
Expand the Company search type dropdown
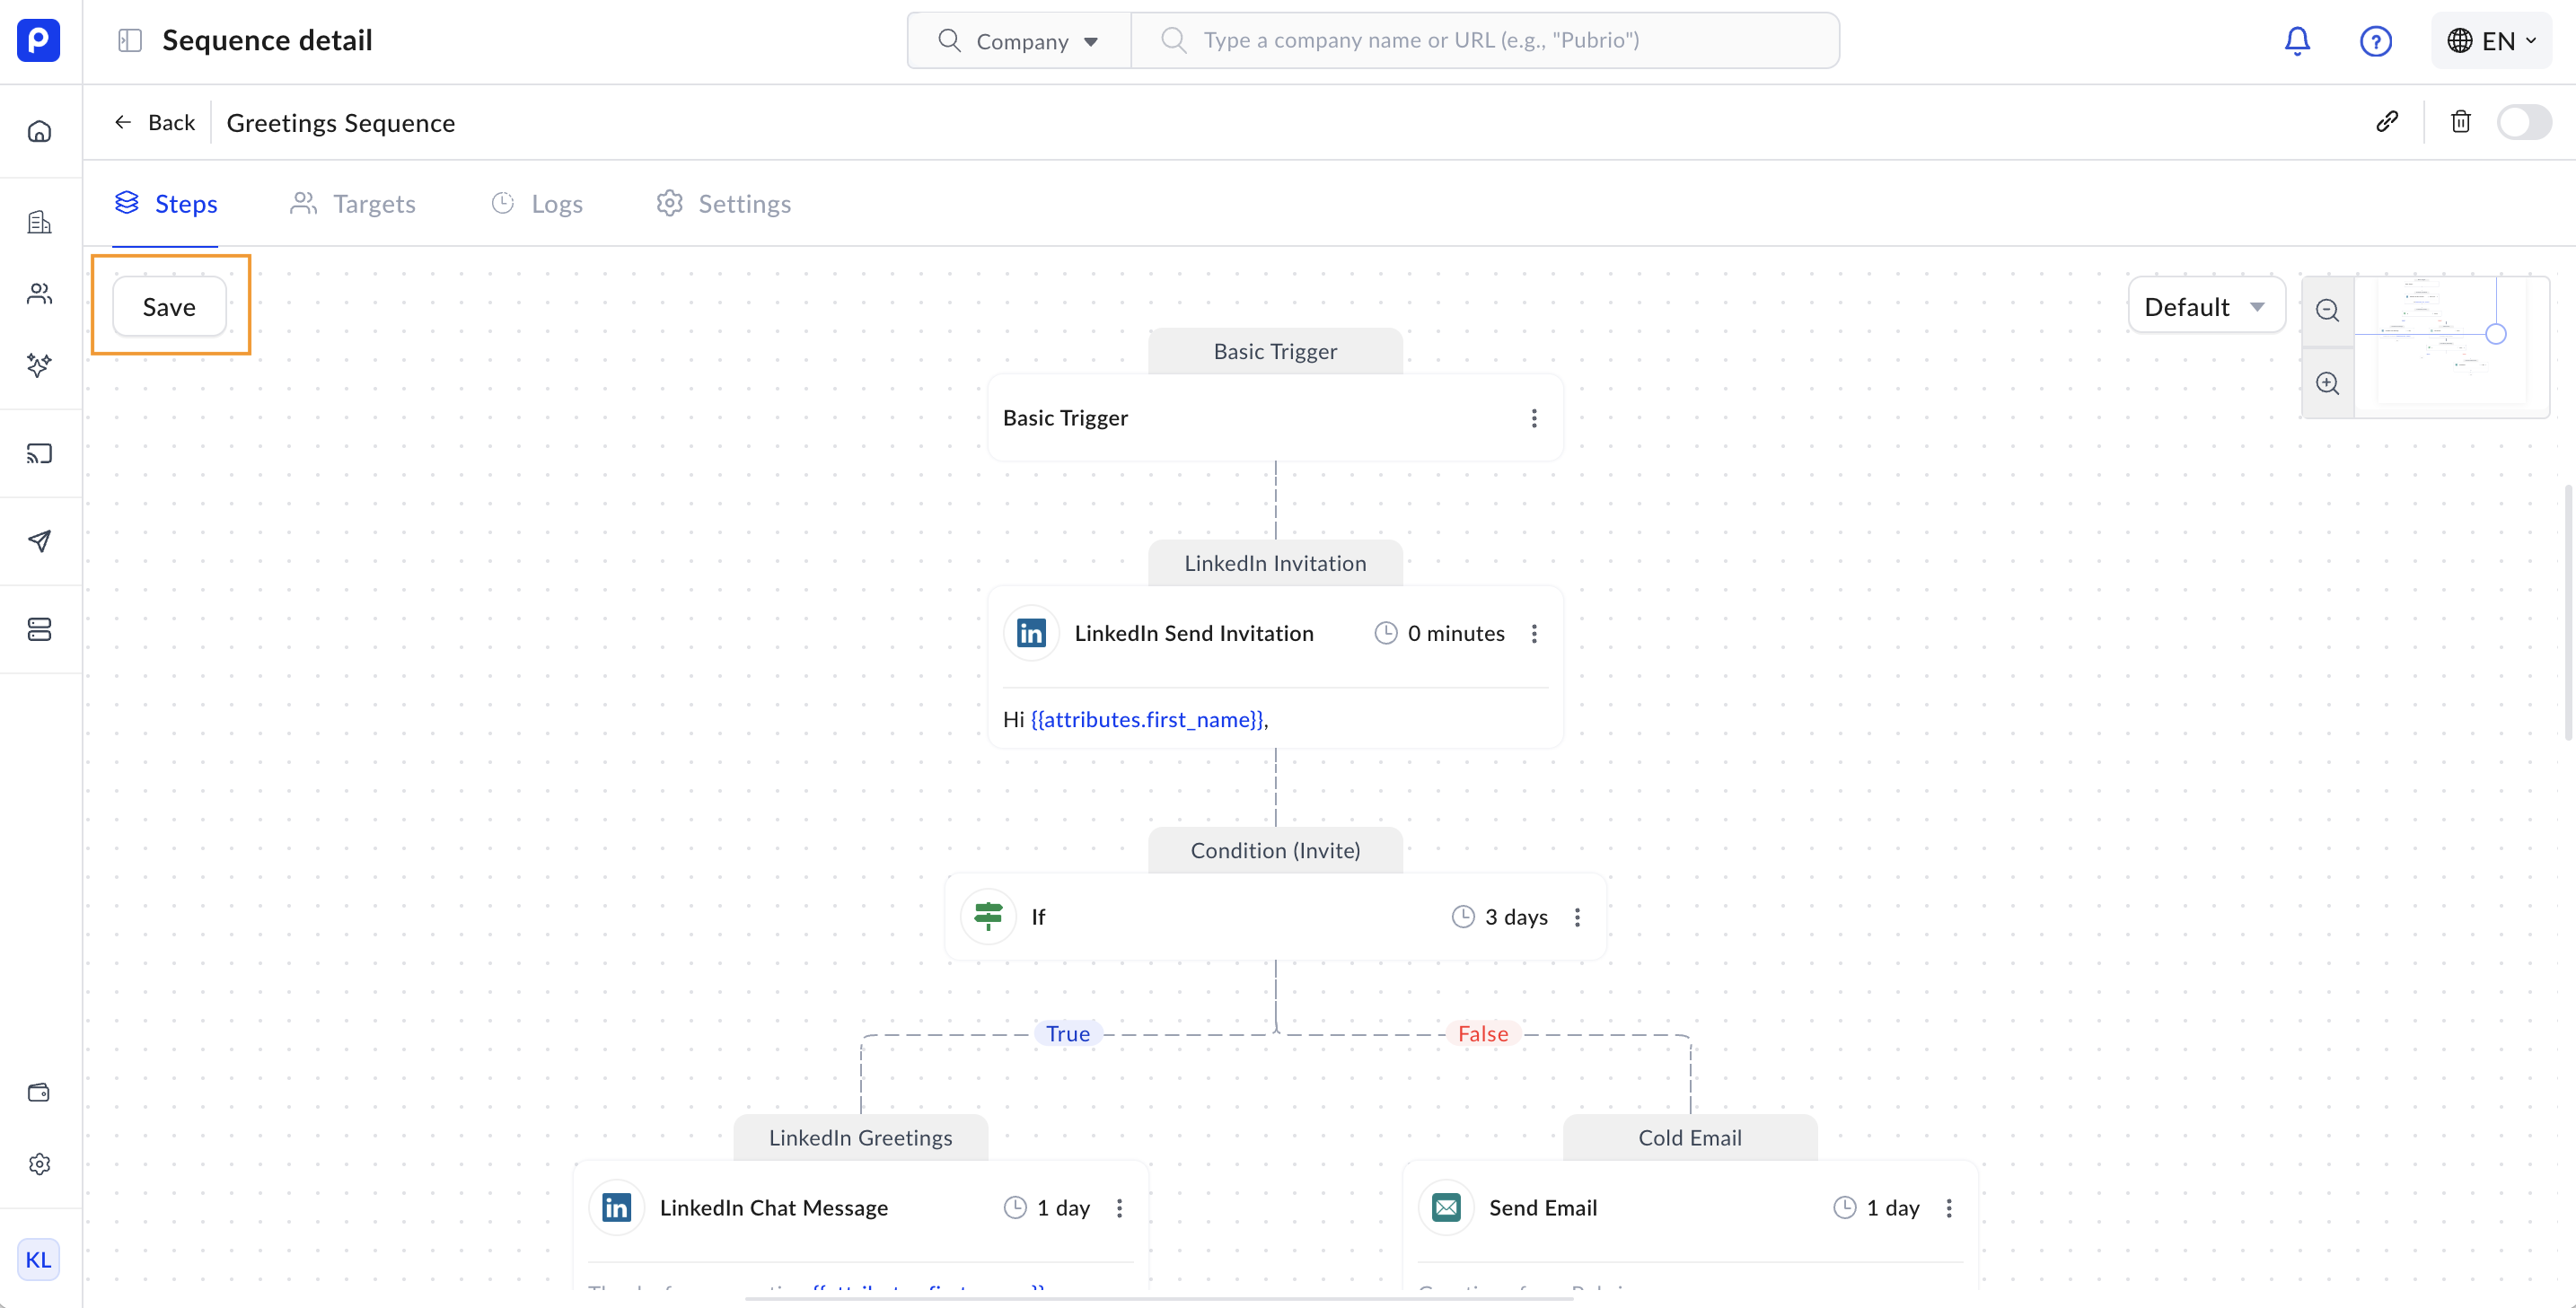(1019, 41)
